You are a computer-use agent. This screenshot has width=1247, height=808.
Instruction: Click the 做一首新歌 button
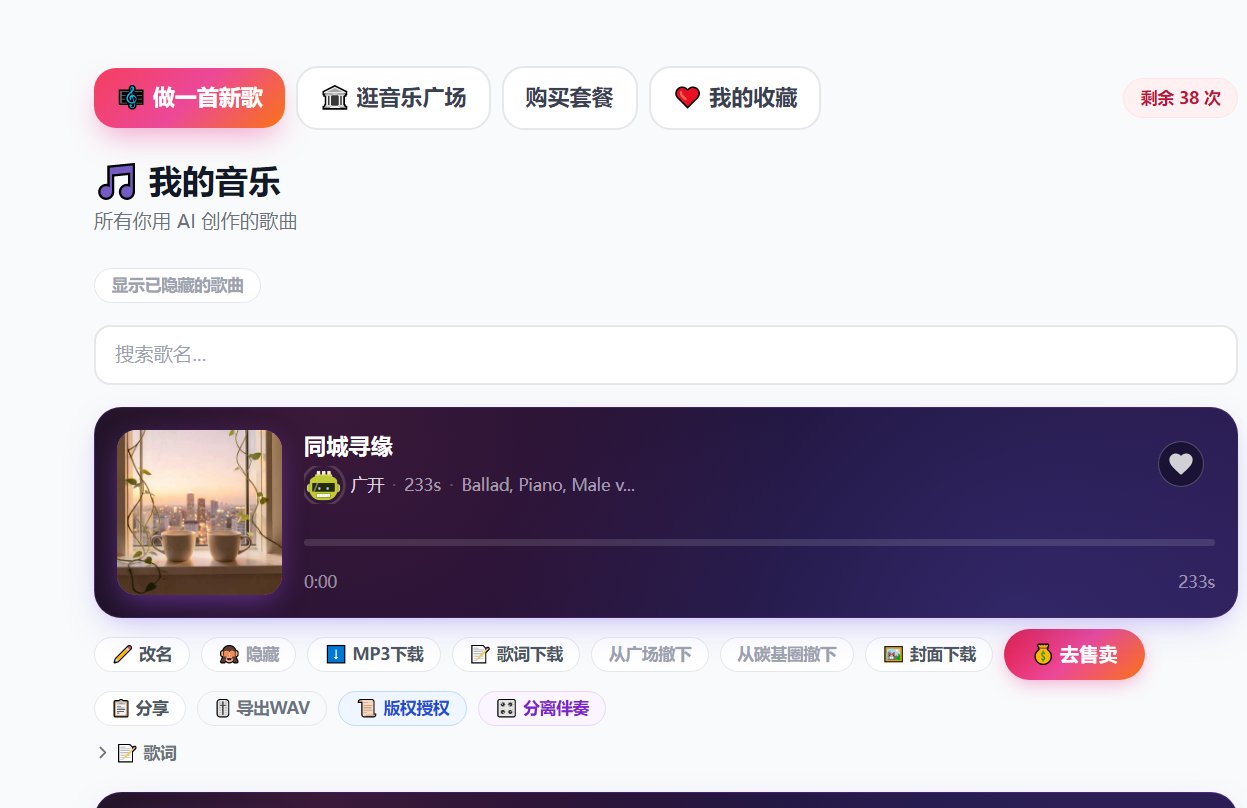coord(189,98)
